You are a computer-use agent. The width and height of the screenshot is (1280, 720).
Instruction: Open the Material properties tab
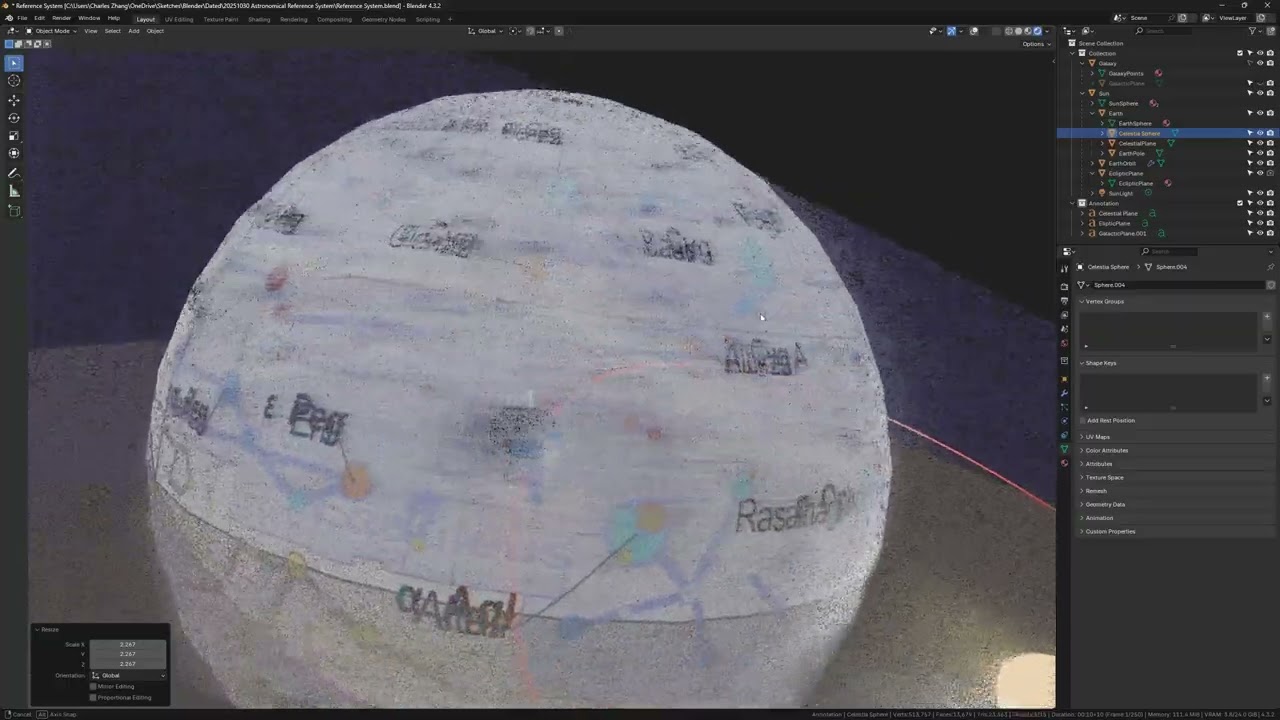point(1064,463)
